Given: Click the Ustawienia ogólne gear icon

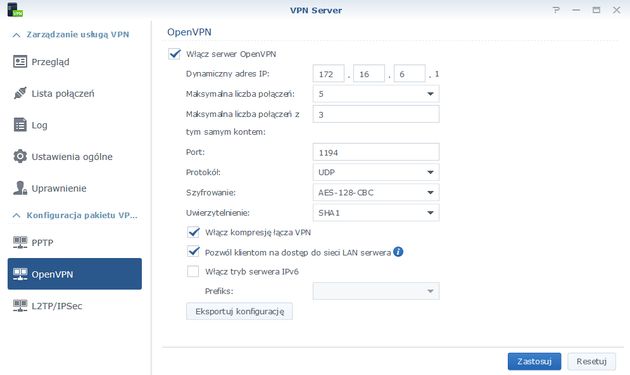Looking at the screenshot, I should [20, 156].
